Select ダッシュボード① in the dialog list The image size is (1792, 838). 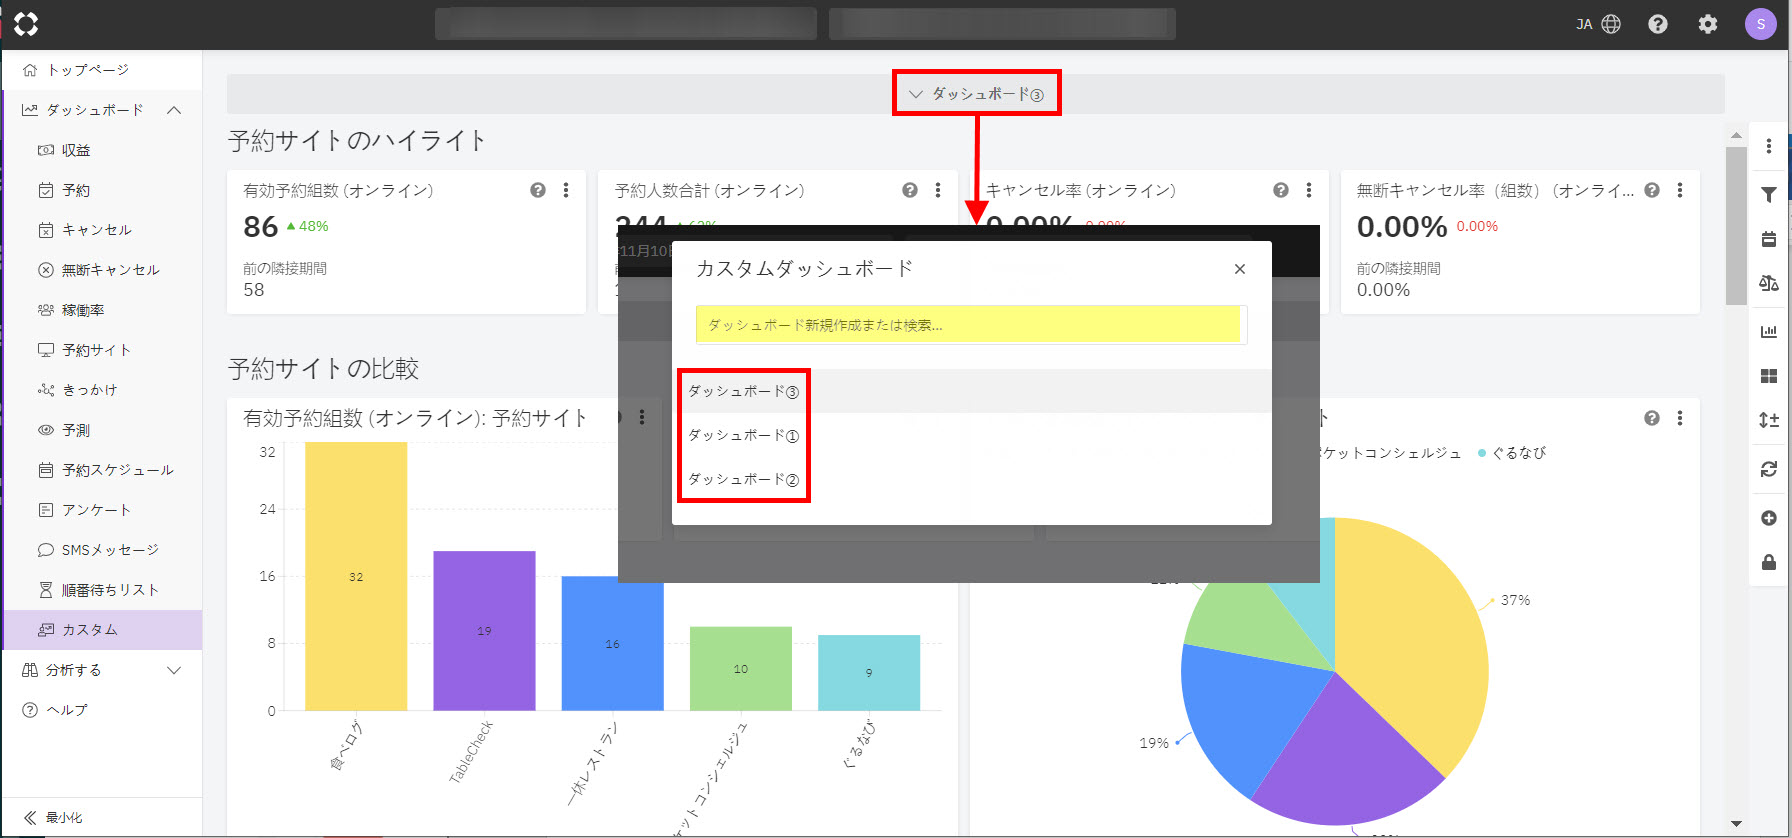coord(971,435)
